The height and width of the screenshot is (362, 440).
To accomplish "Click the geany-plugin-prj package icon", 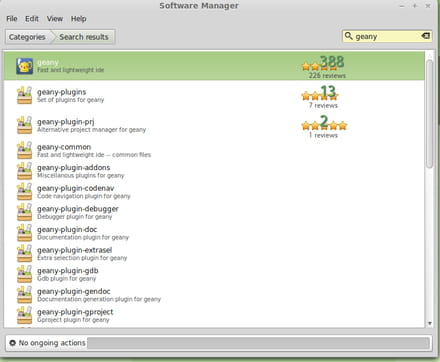I will point(24,125).
